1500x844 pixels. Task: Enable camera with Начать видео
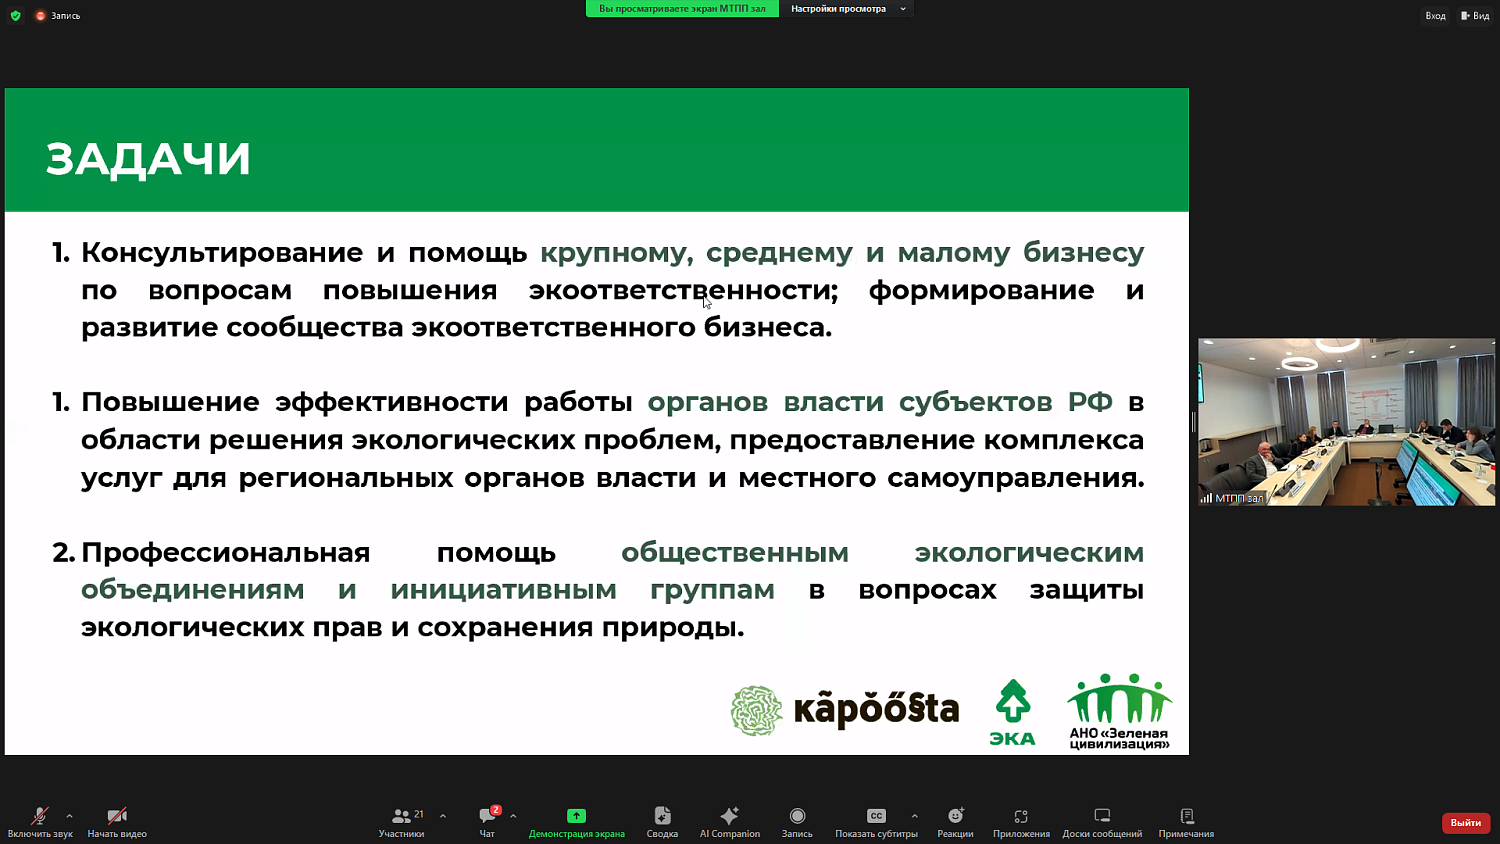117,820
